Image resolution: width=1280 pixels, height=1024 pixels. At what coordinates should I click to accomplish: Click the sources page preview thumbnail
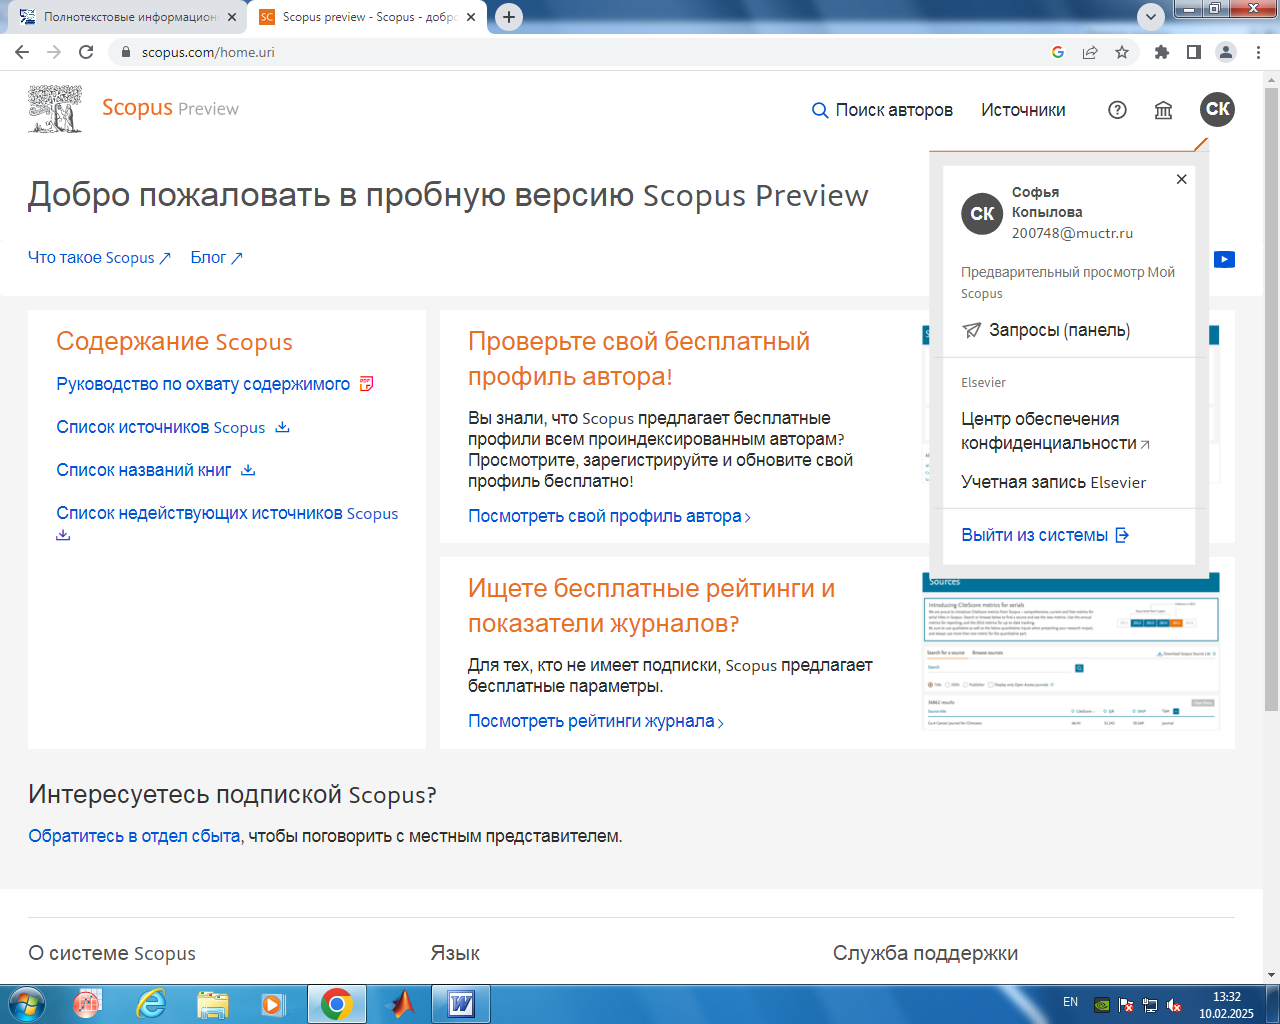pyautogui.click(x=1070, y=650)
